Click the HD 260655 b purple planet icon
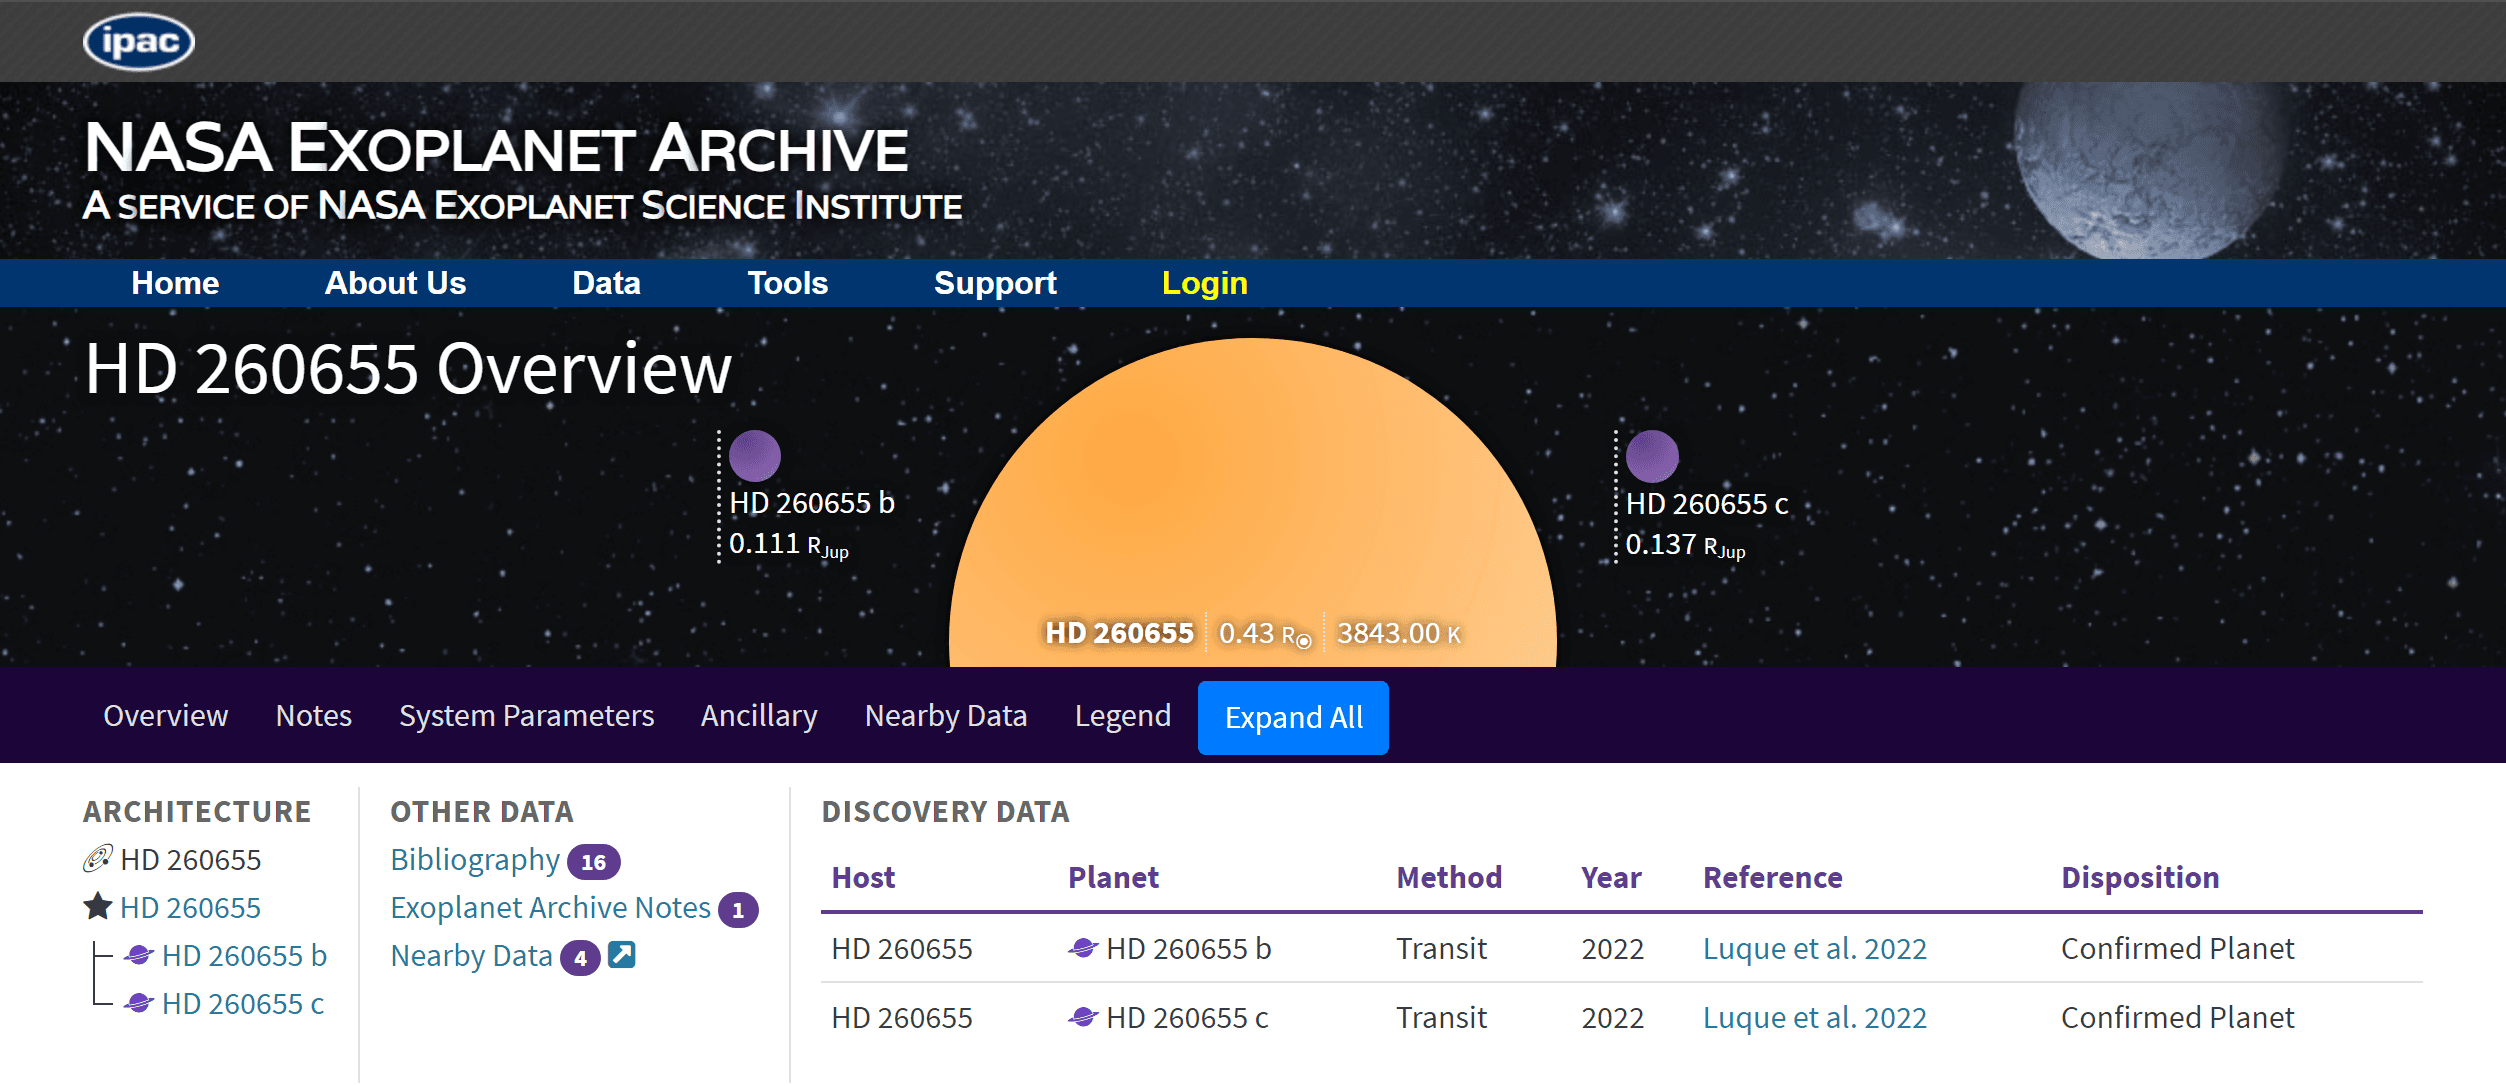The height and width of the screenshot is (1086, 2506). coord(754,456)
